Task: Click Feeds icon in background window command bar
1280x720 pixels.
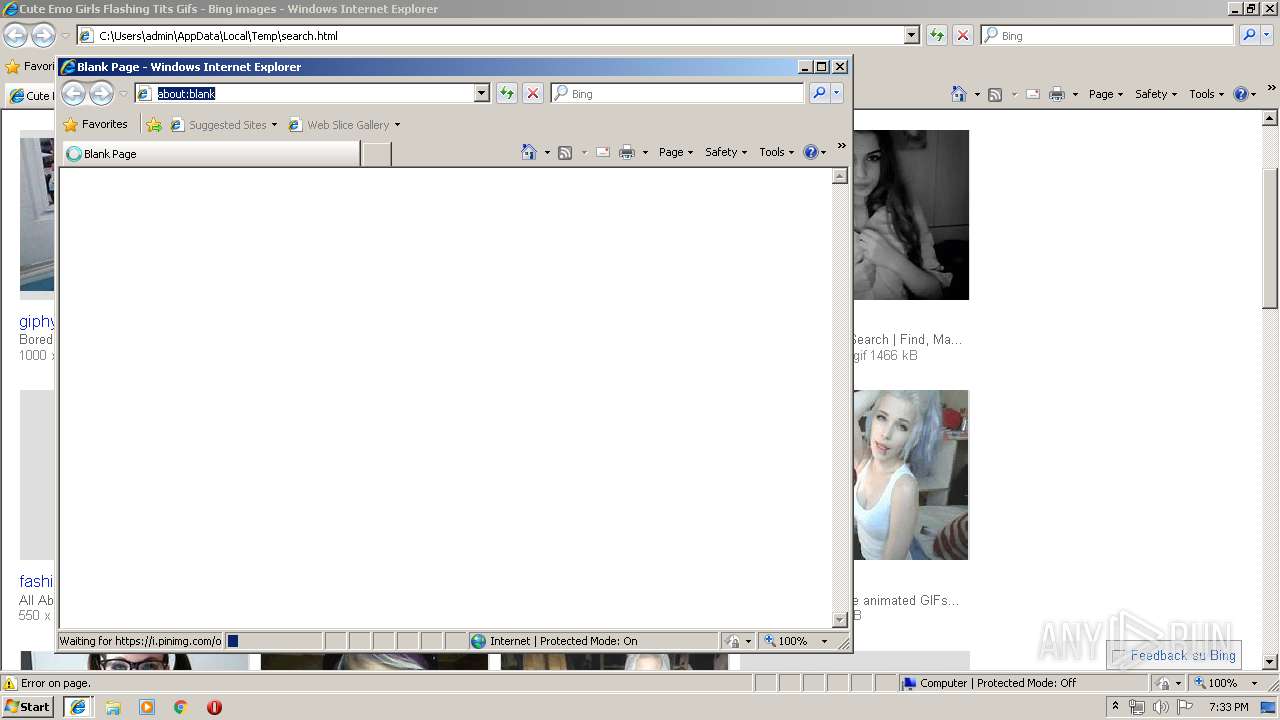Action: click(995, 94)
